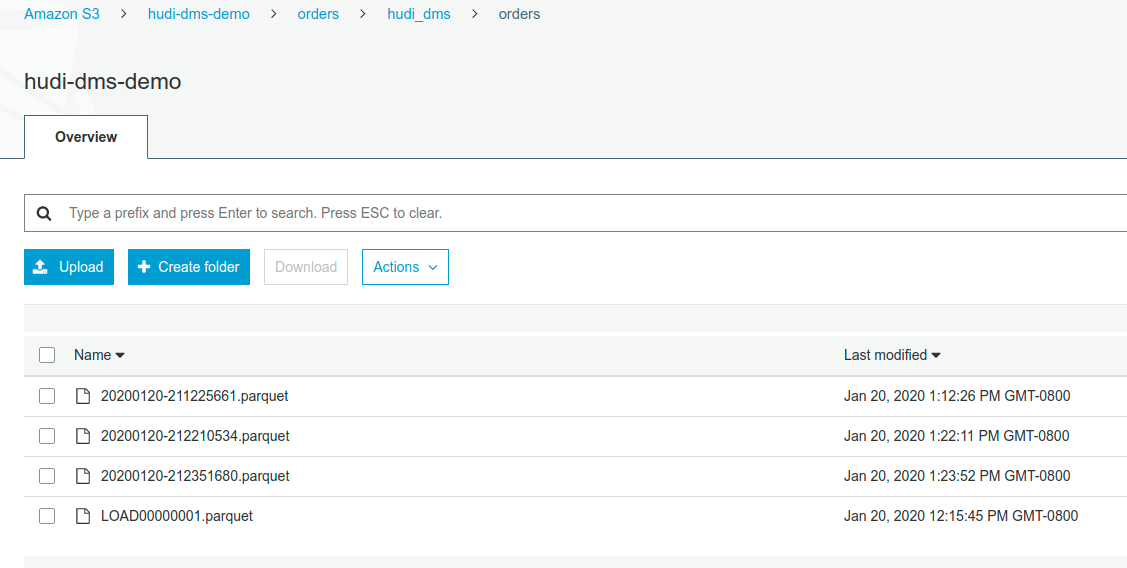Select checkbox for LOAD00000001.parquet row

47,516
